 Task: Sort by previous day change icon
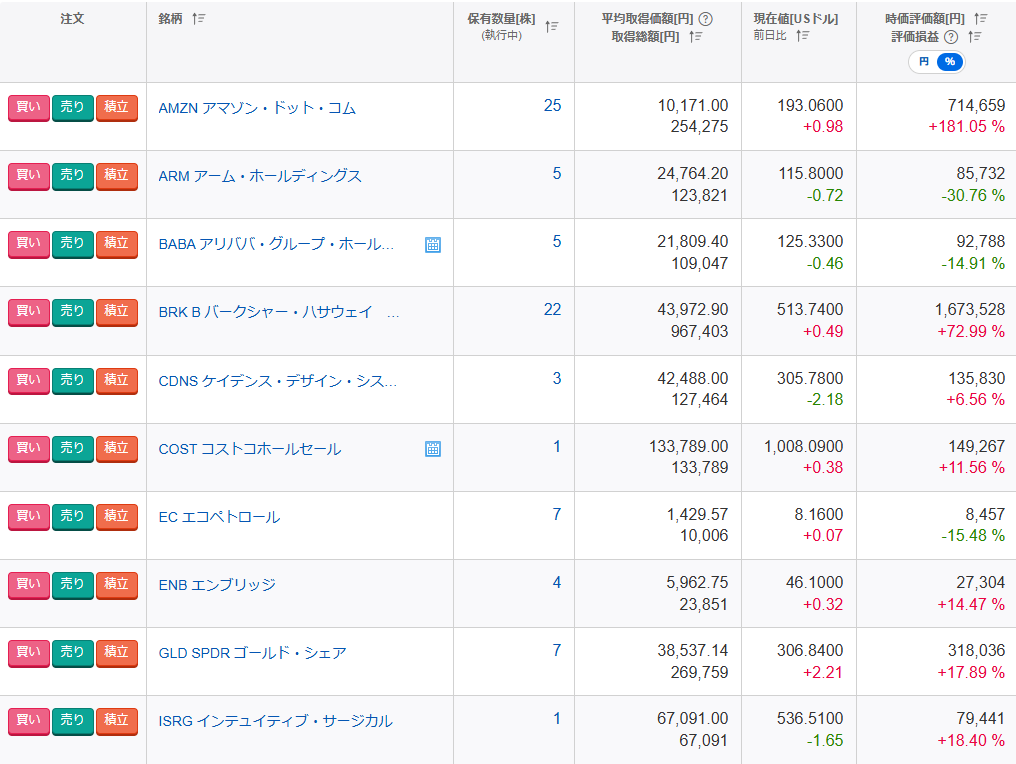pyautogui.click(x=803, y=36)
